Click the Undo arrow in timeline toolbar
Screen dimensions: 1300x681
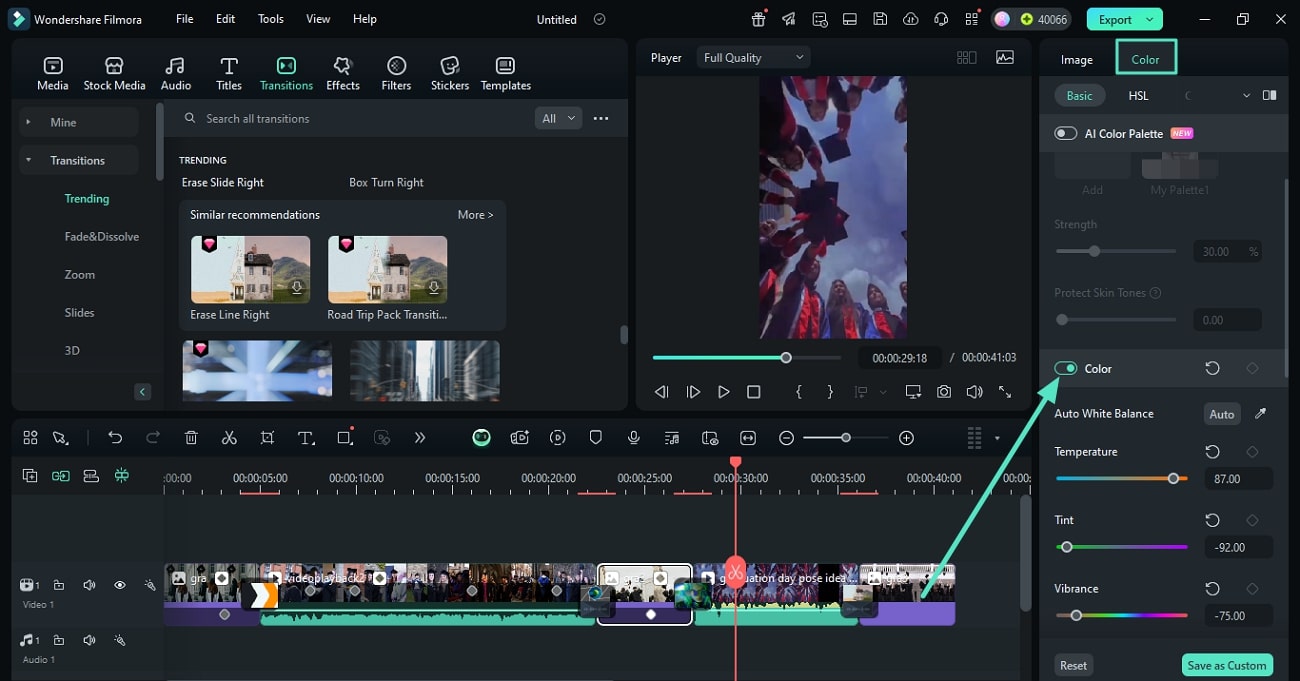pyautogui.click(x=115, y=438)
